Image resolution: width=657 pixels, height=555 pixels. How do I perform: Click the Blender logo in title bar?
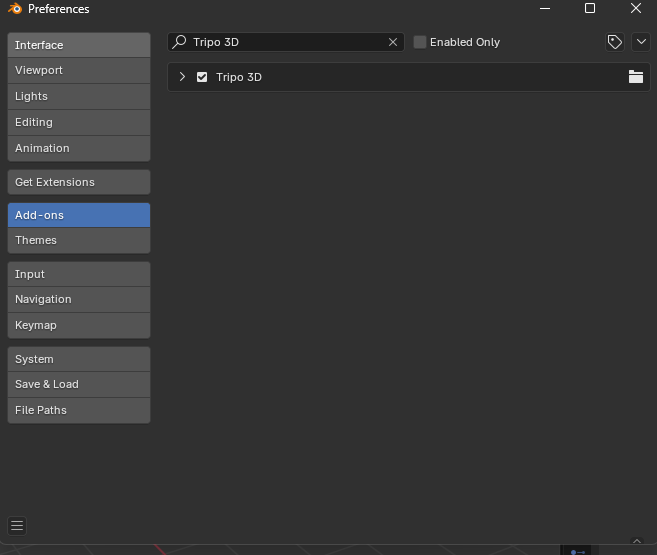click(x=15, y=9)
